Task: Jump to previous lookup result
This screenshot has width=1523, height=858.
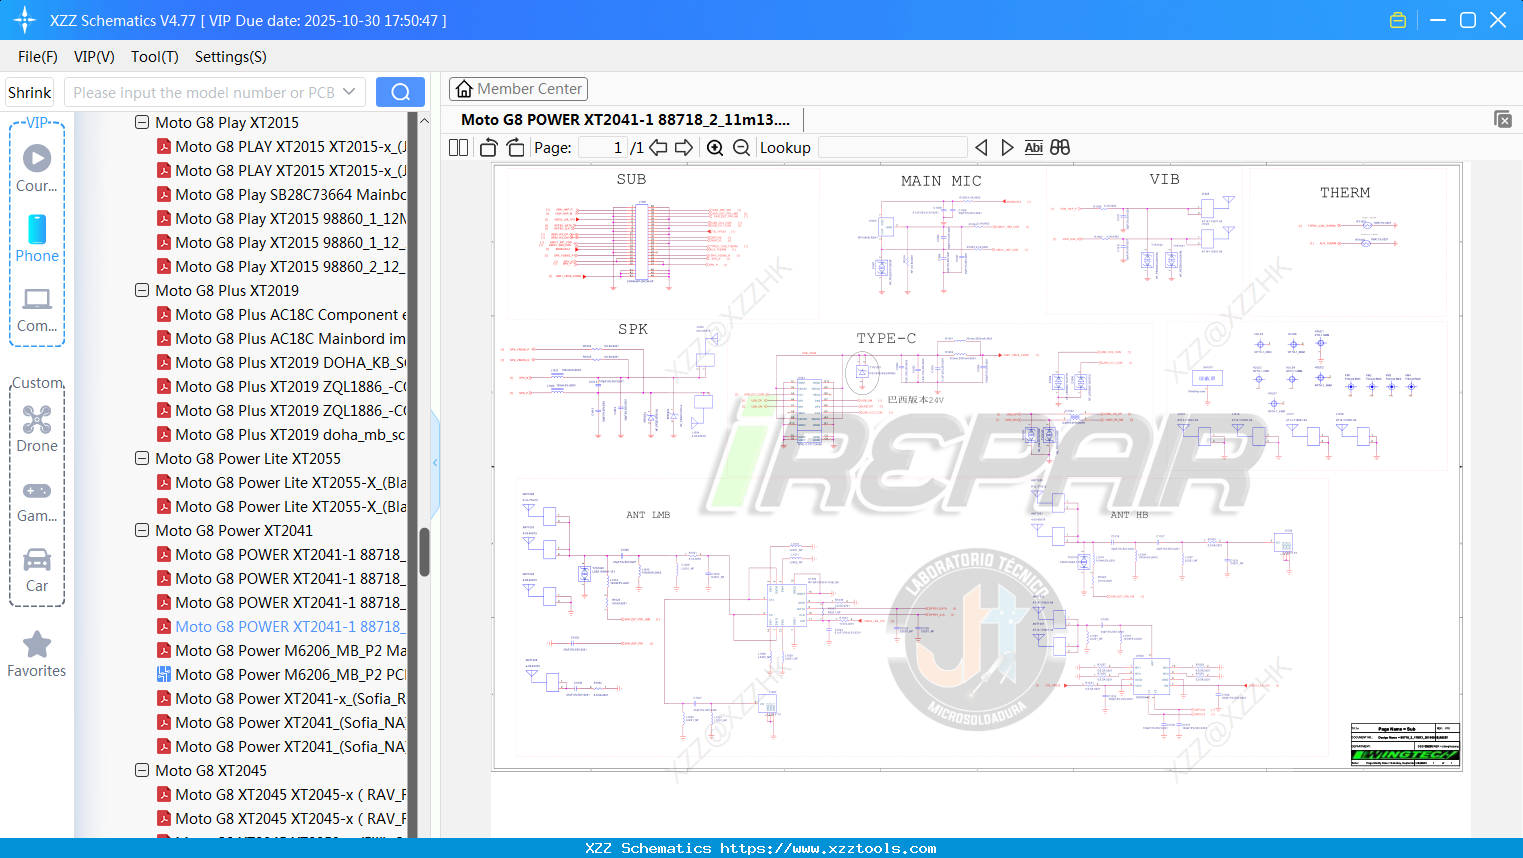Action: pyautogui.click(x=981, y=148)
